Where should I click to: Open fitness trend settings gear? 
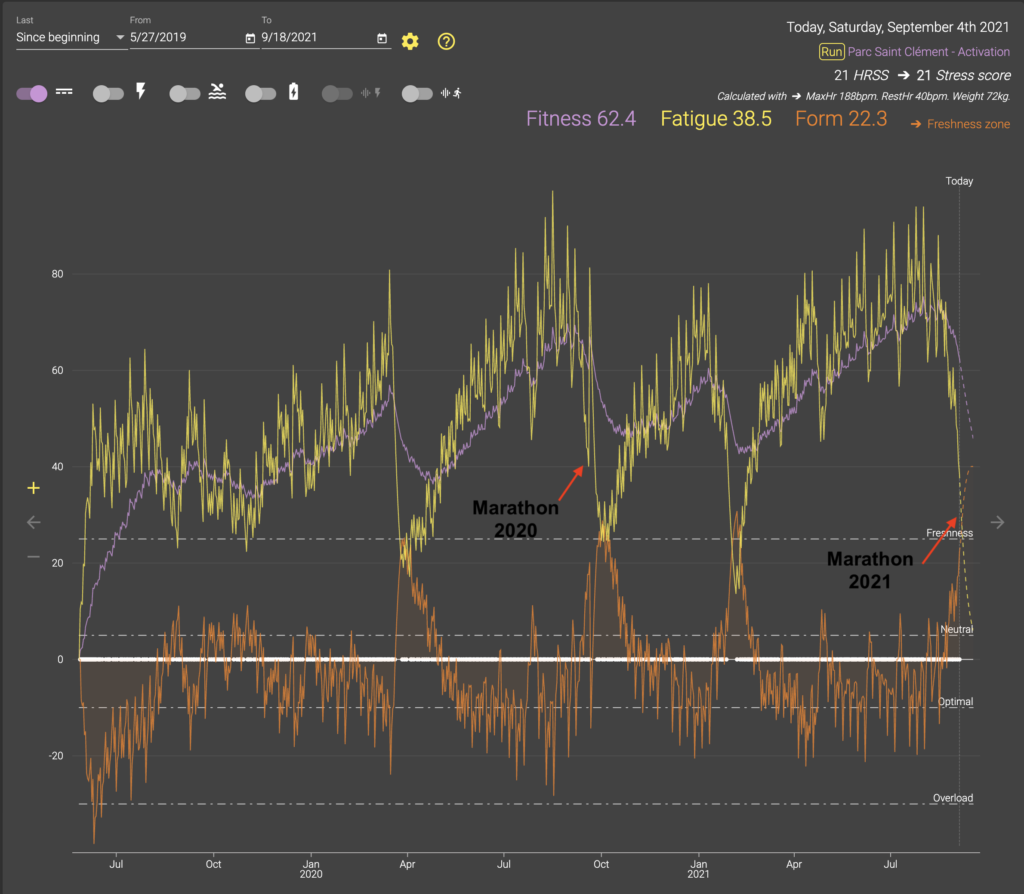(410, 41)
